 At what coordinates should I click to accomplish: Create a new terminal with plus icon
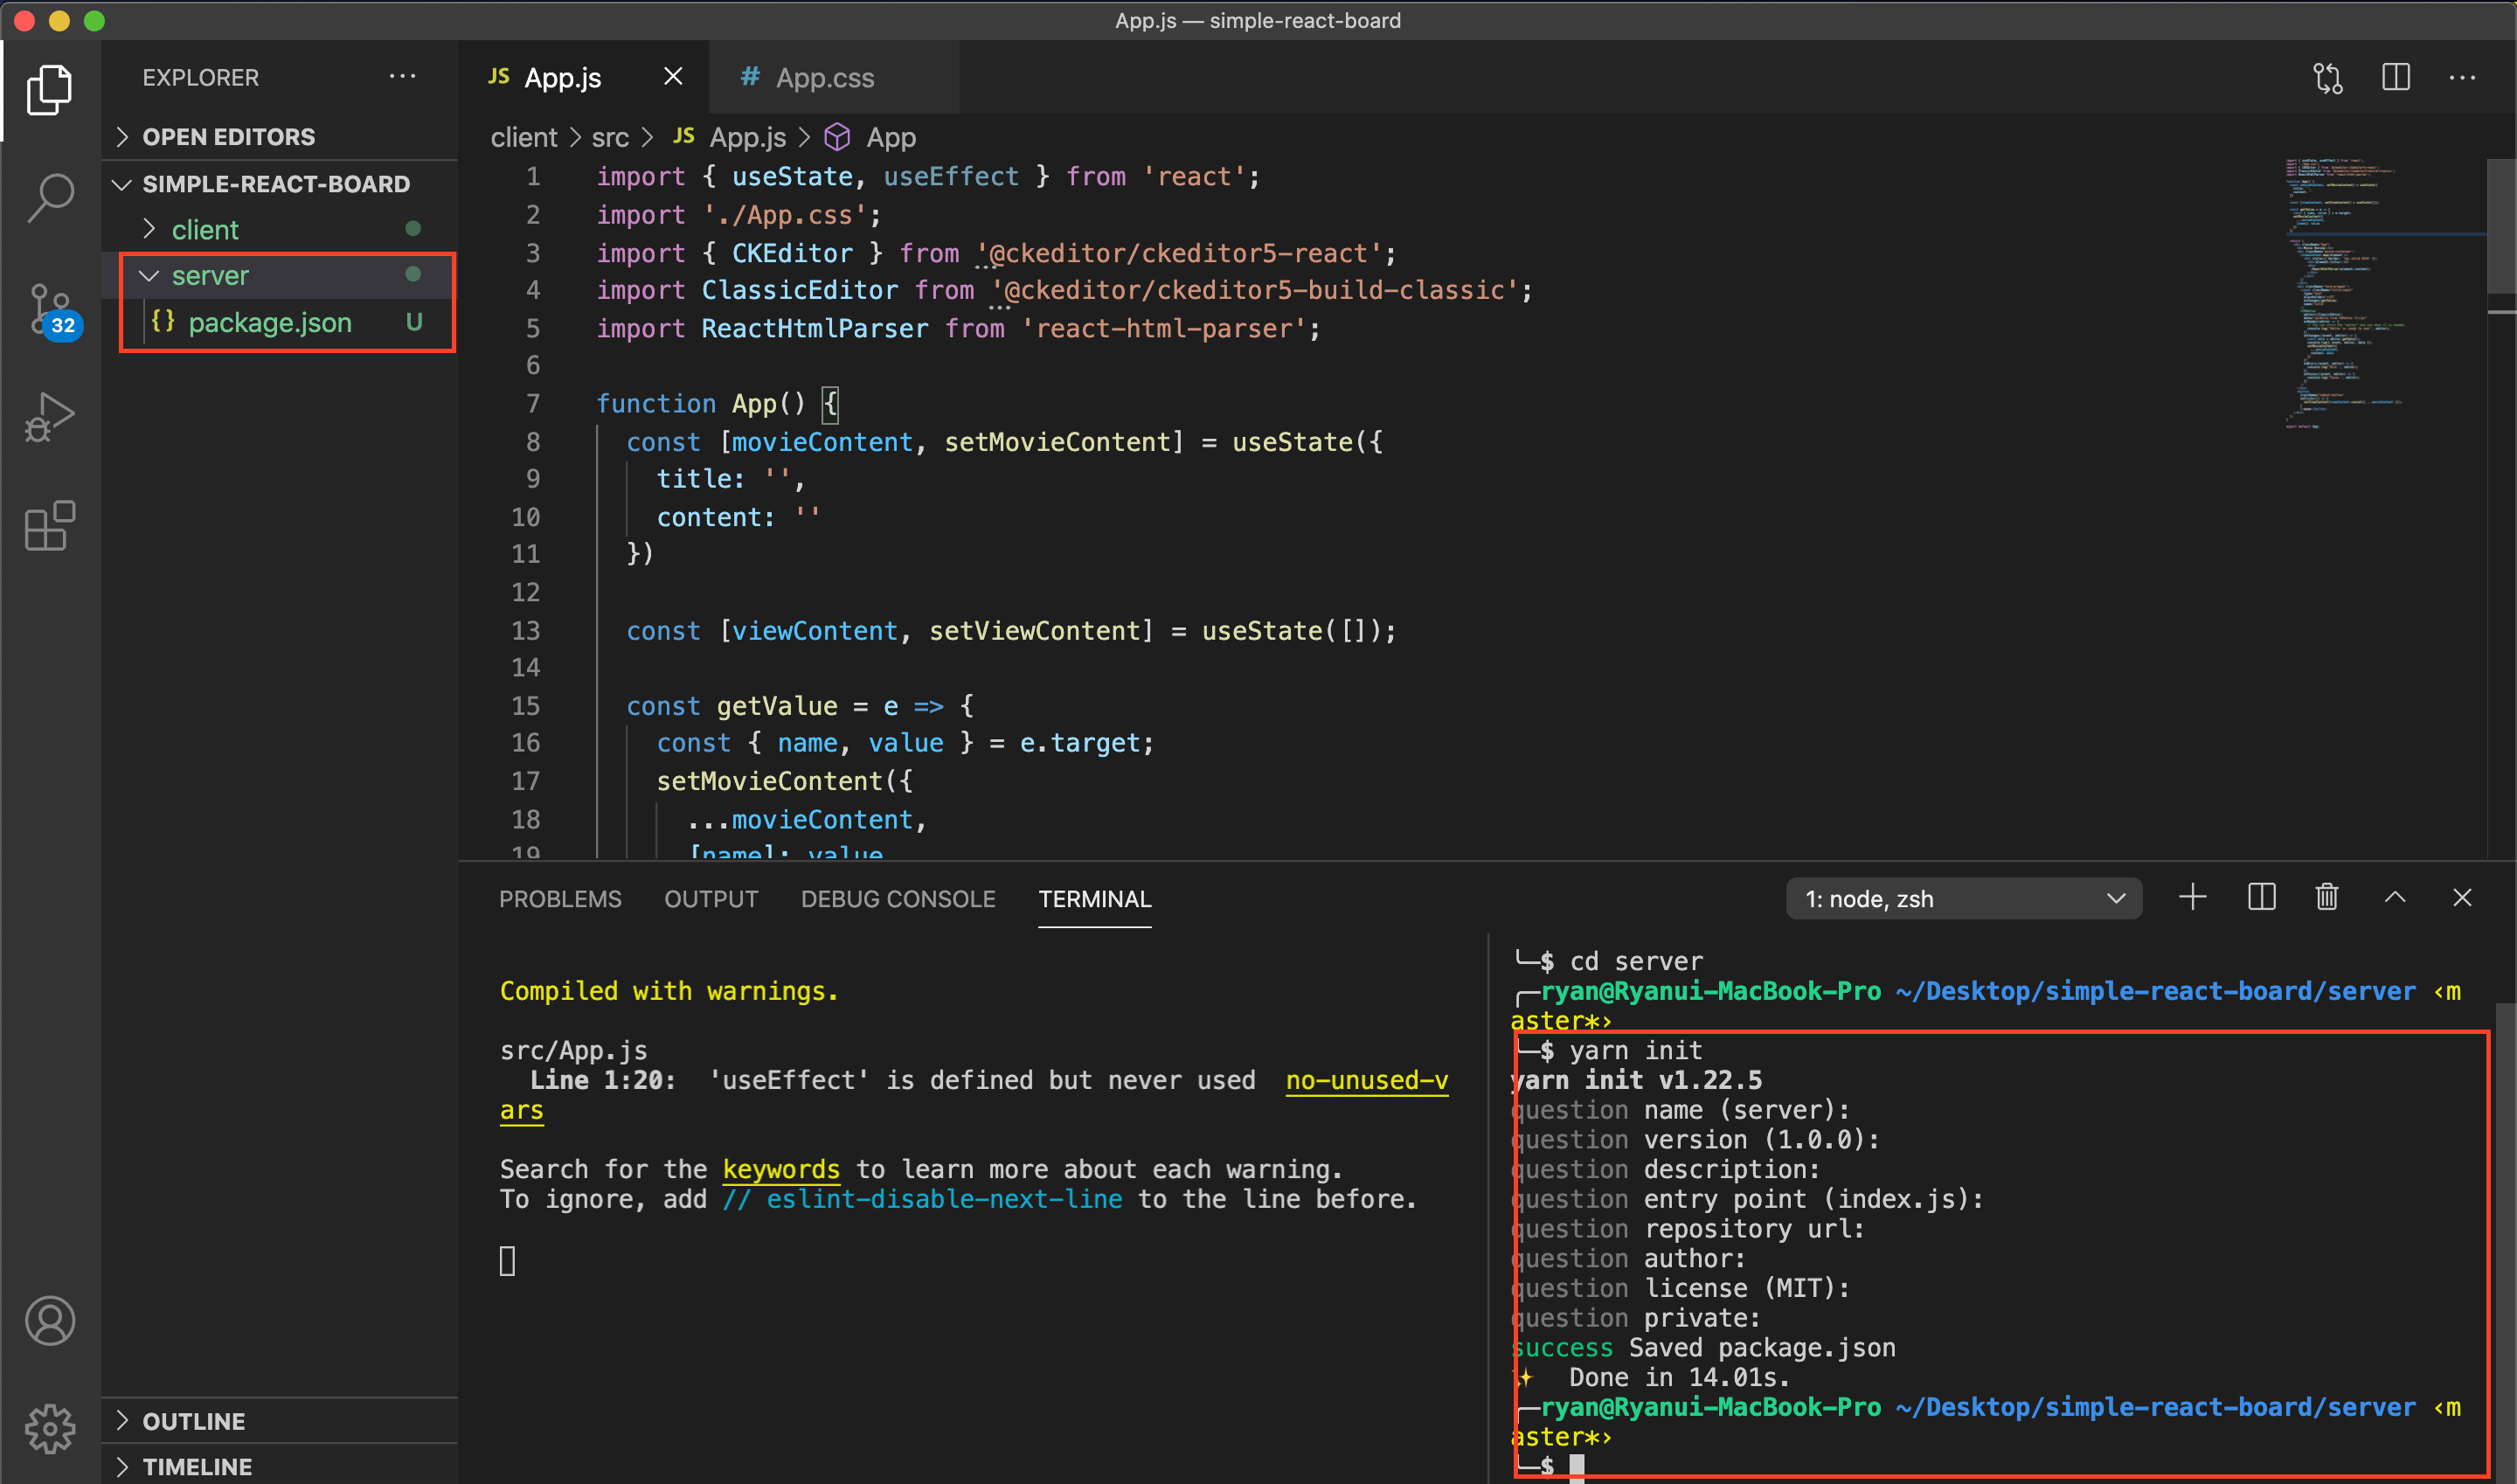[2192, 897]
